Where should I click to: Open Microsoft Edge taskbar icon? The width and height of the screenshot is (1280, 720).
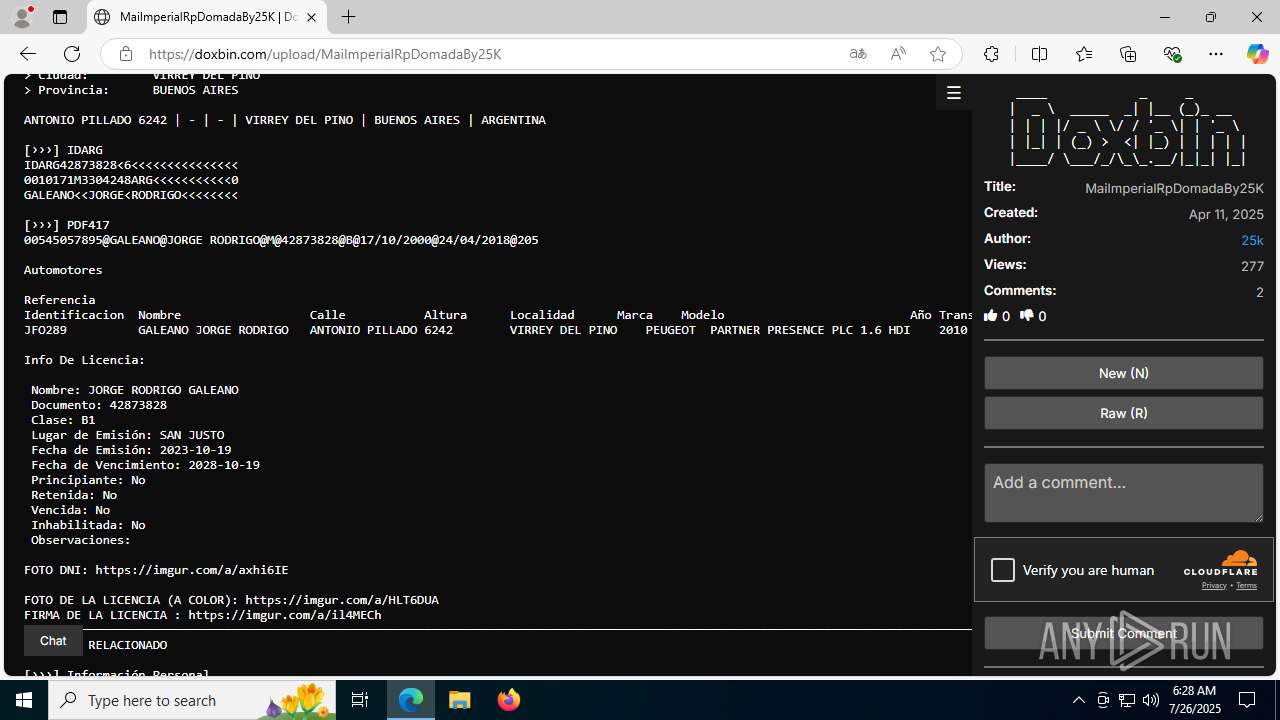pos(411,700)
